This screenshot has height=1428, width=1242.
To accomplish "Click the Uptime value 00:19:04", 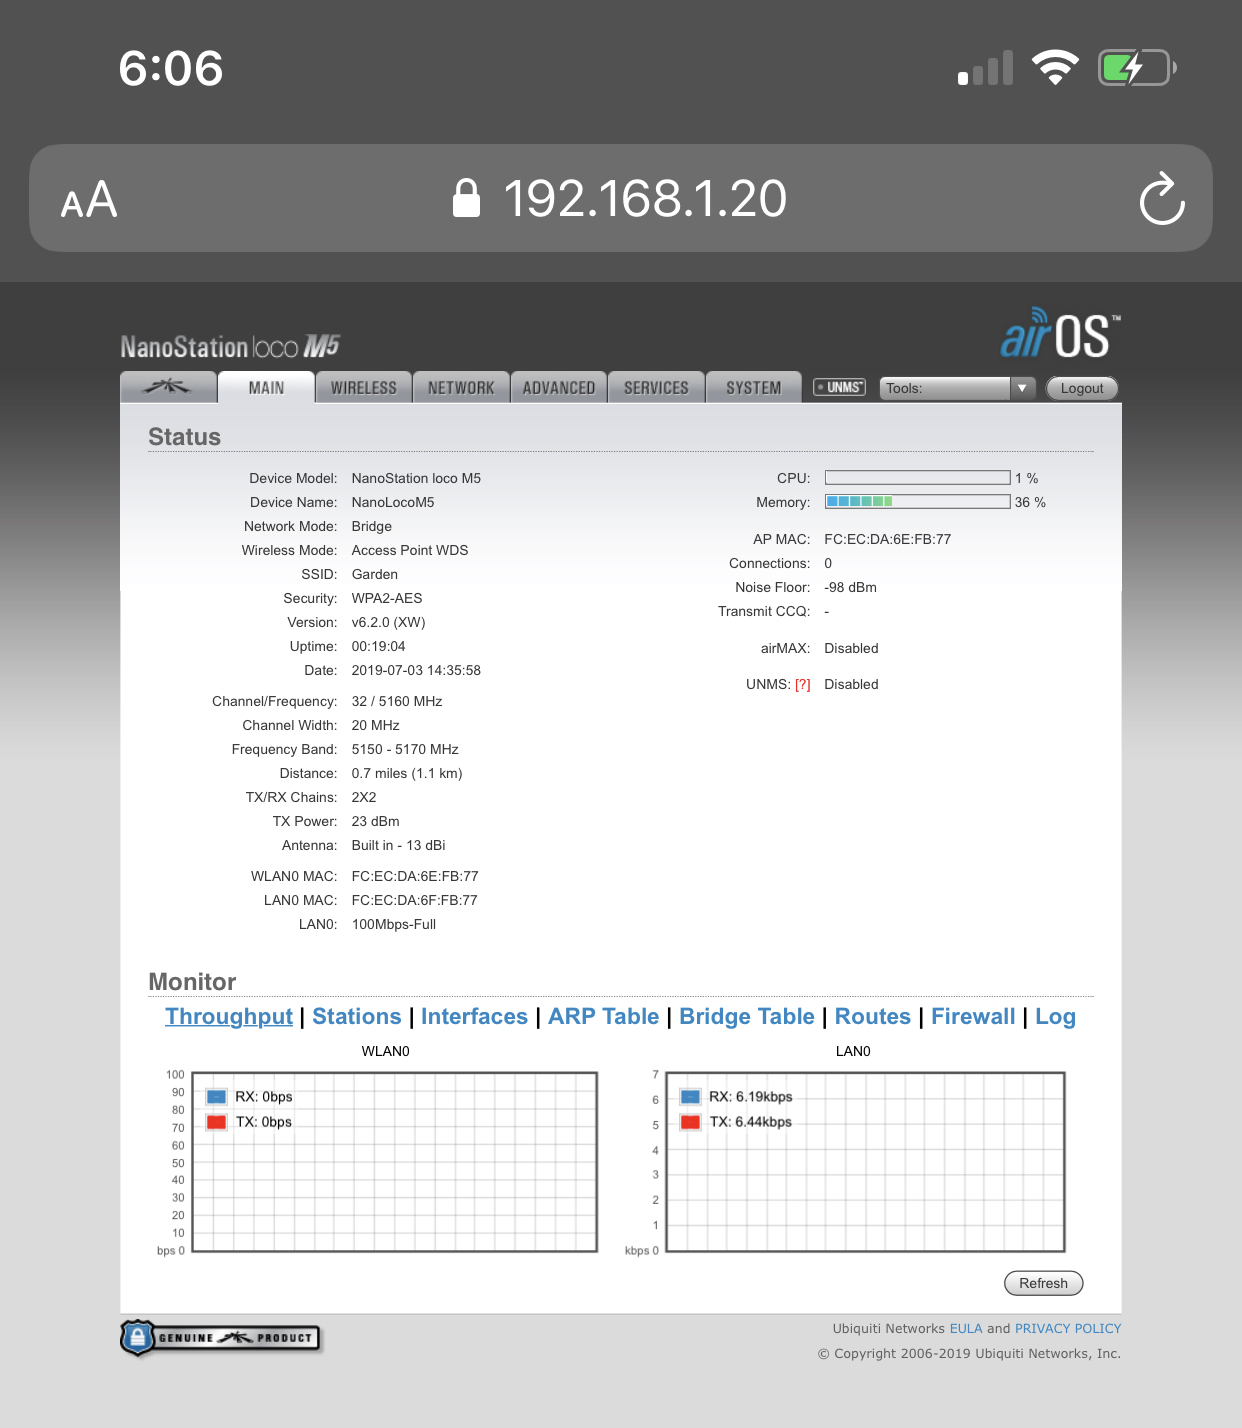I will (379, 647).
